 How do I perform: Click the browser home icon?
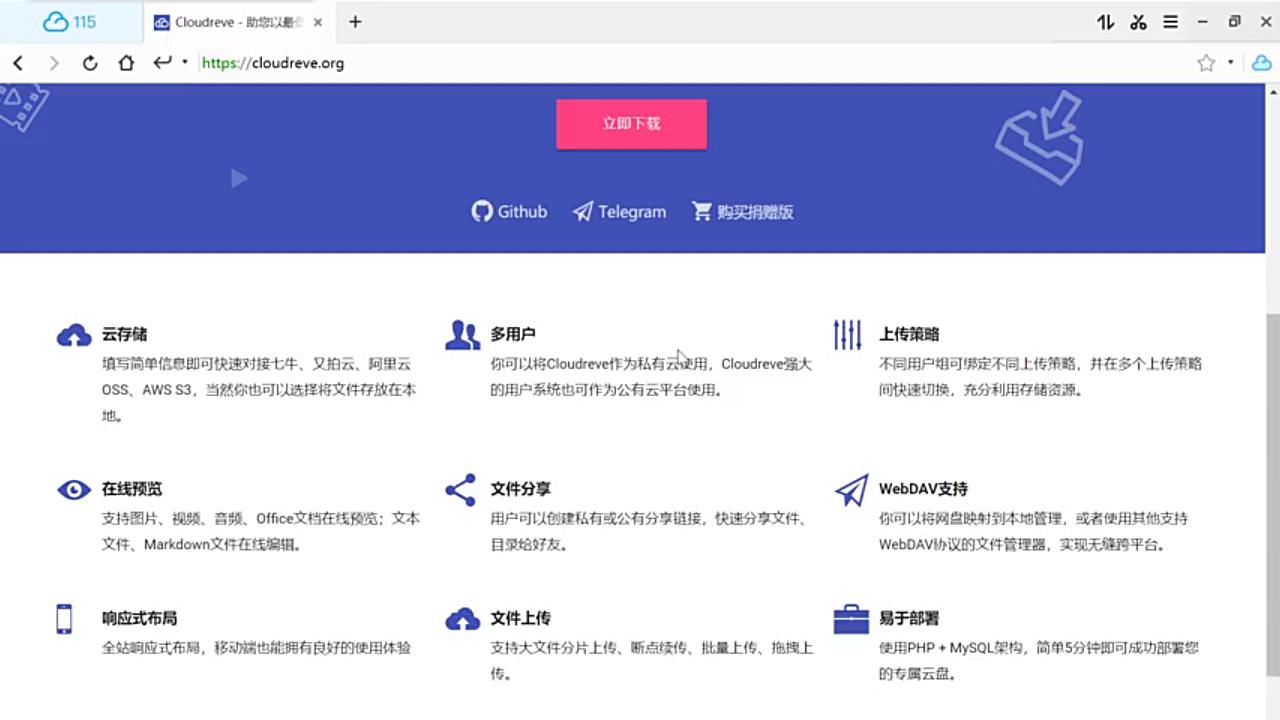tap(126, 63)
